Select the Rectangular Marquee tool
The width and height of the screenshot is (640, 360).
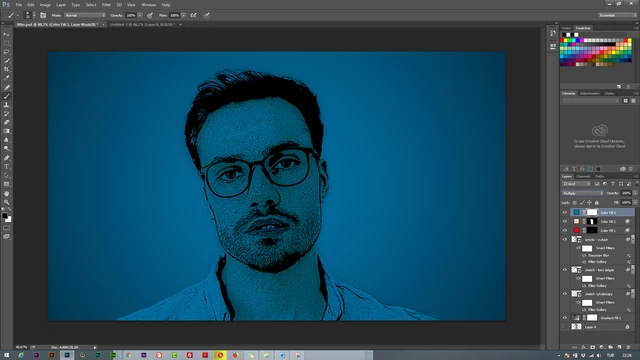[6, 43]
